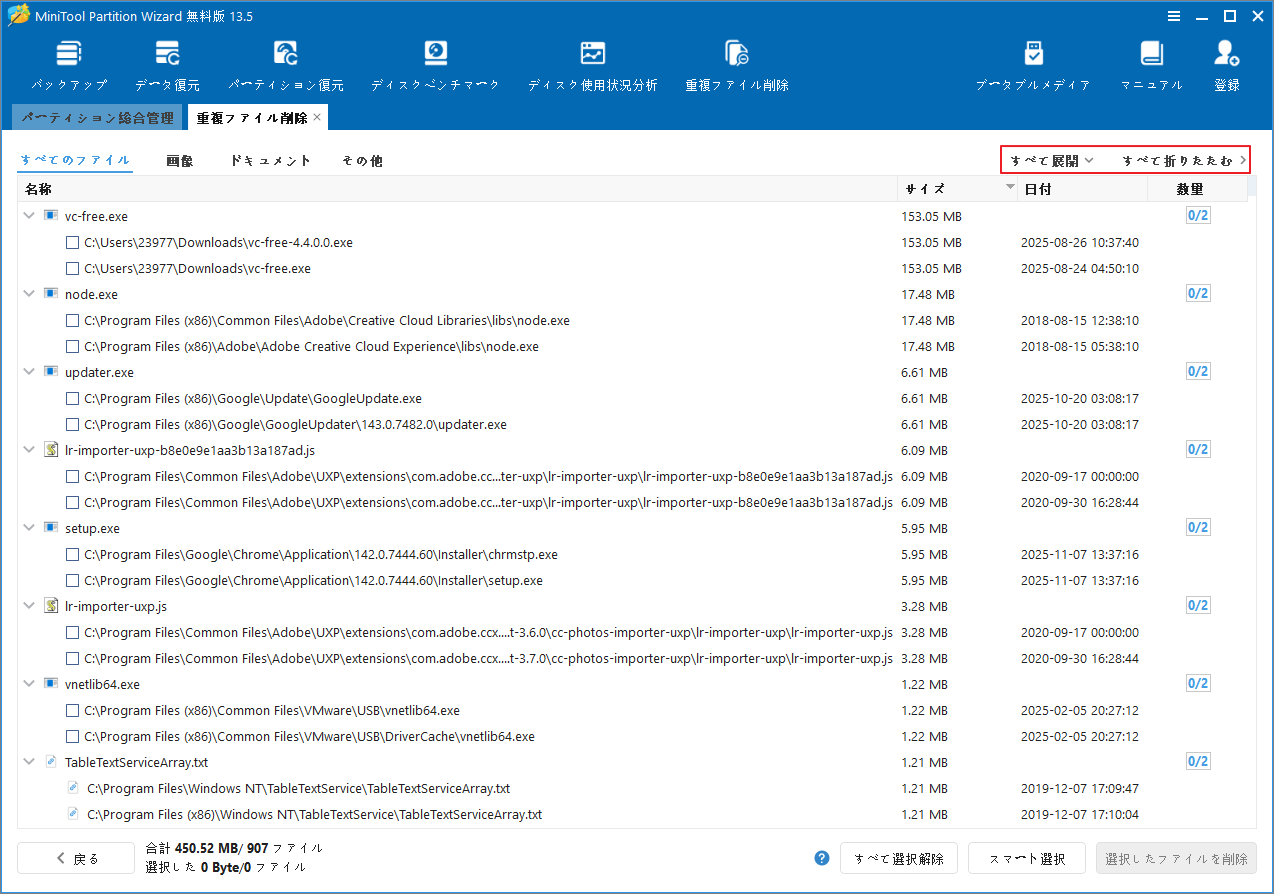This screenshot has width=1274, height=894.
Task: Click the help question mark icon
Action: (821, 858)
